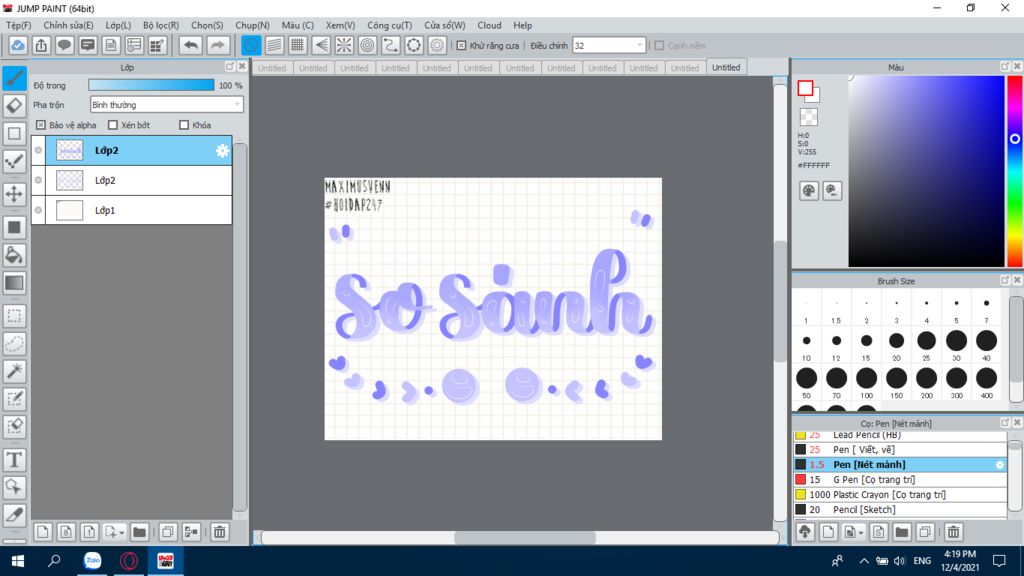Click the export/share icon in toolbar
This screenshot has width=1024, height=576.
pos(41,45)
